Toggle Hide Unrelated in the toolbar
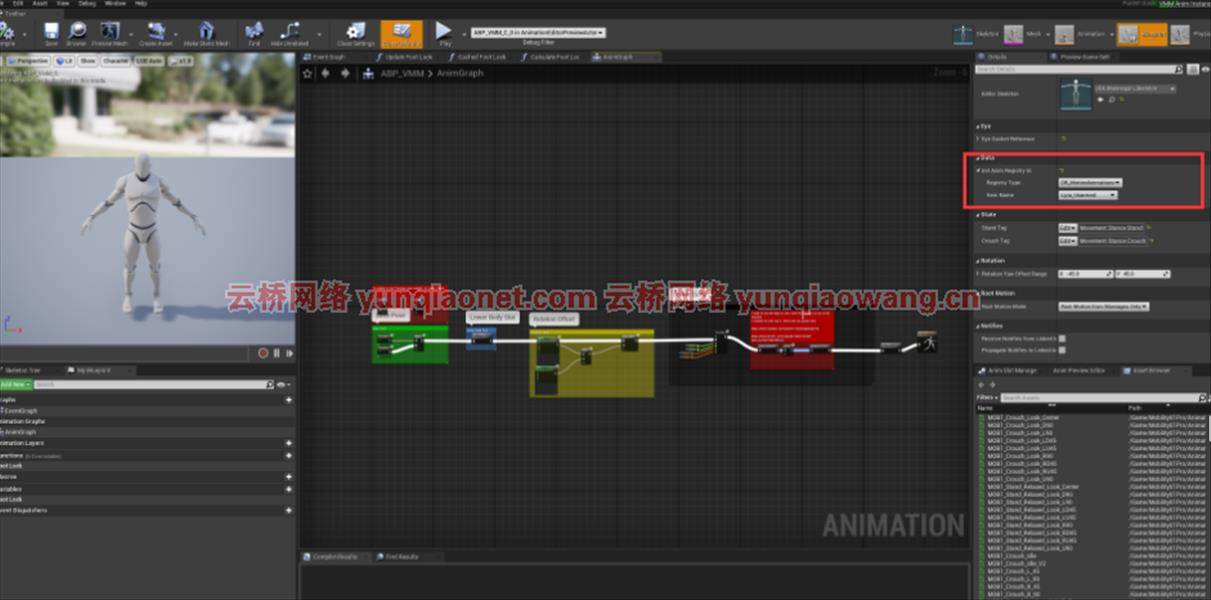Viewport: 1211px width, 600px height. [x=289, y=33]
